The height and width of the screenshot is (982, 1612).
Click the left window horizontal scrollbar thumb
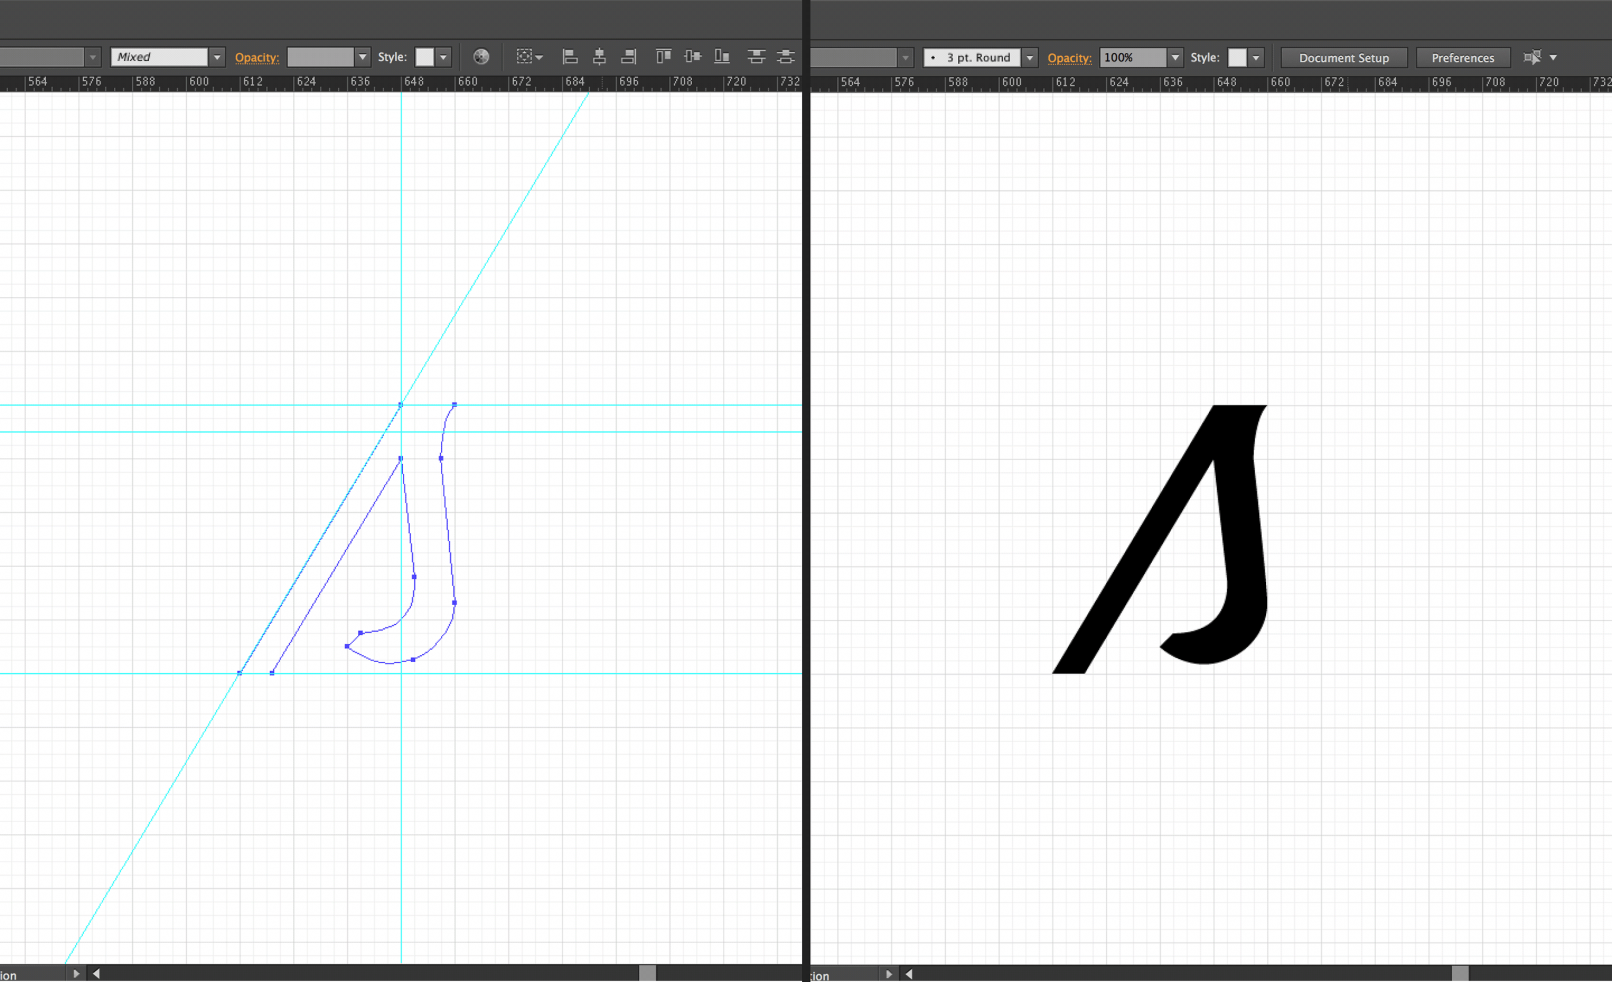point(647,973)
